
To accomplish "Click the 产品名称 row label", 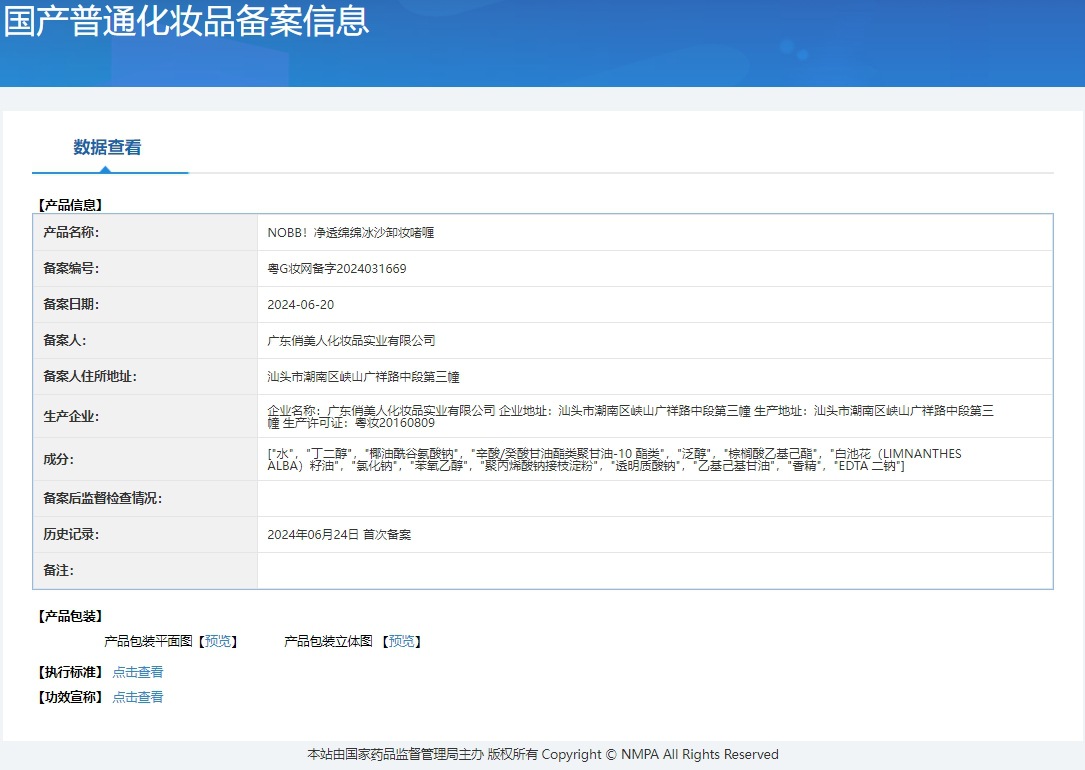I will coord(71,232).
